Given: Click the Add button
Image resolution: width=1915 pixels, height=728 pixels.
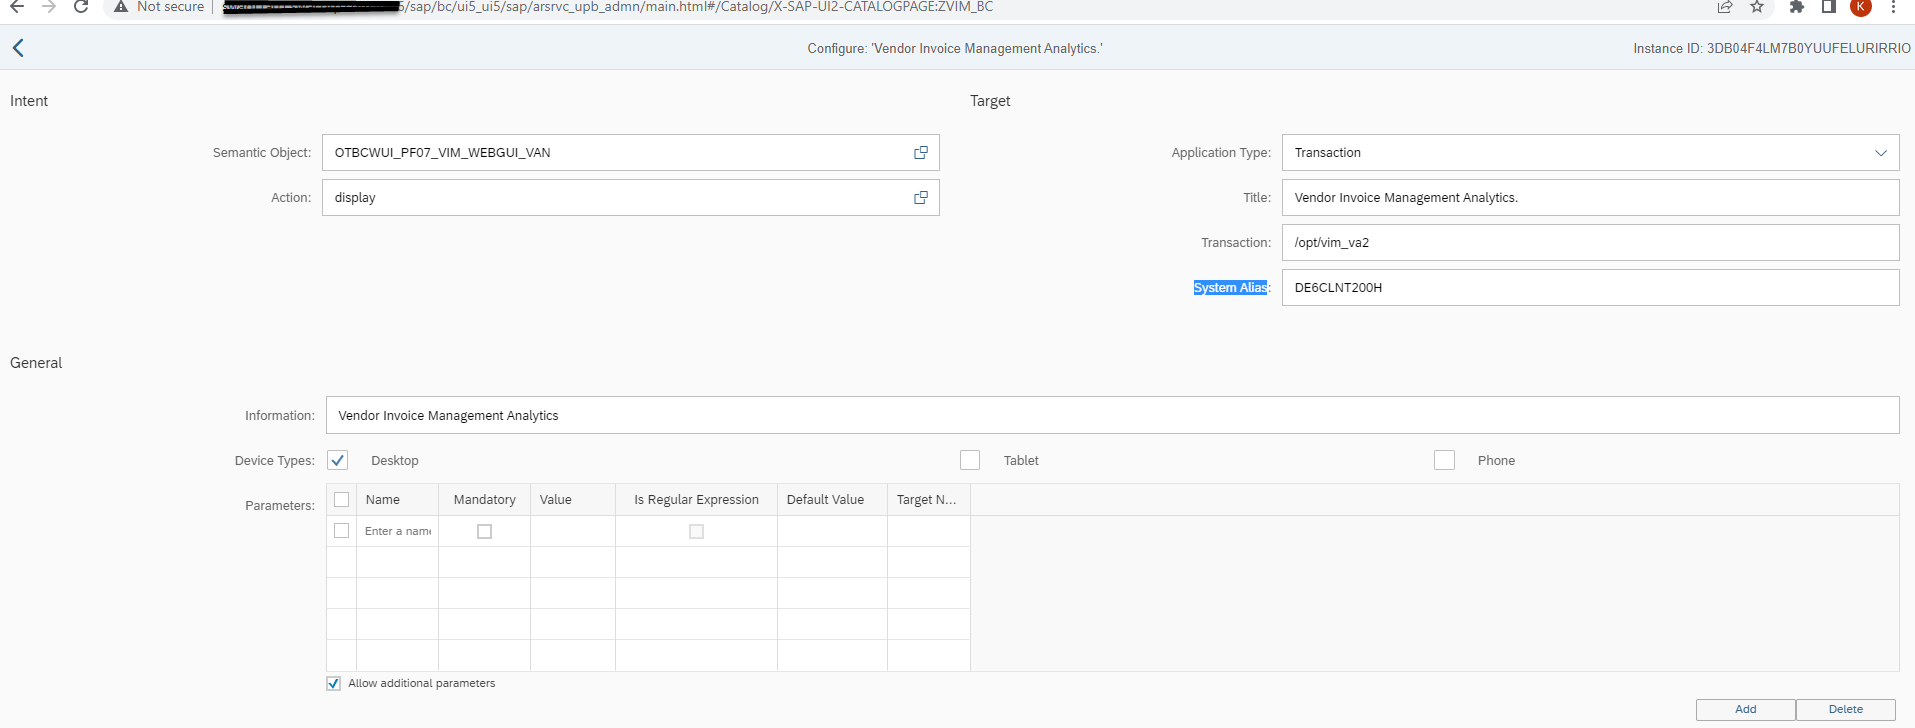Looking at the screenshot, I should [x=1746, y=709].
